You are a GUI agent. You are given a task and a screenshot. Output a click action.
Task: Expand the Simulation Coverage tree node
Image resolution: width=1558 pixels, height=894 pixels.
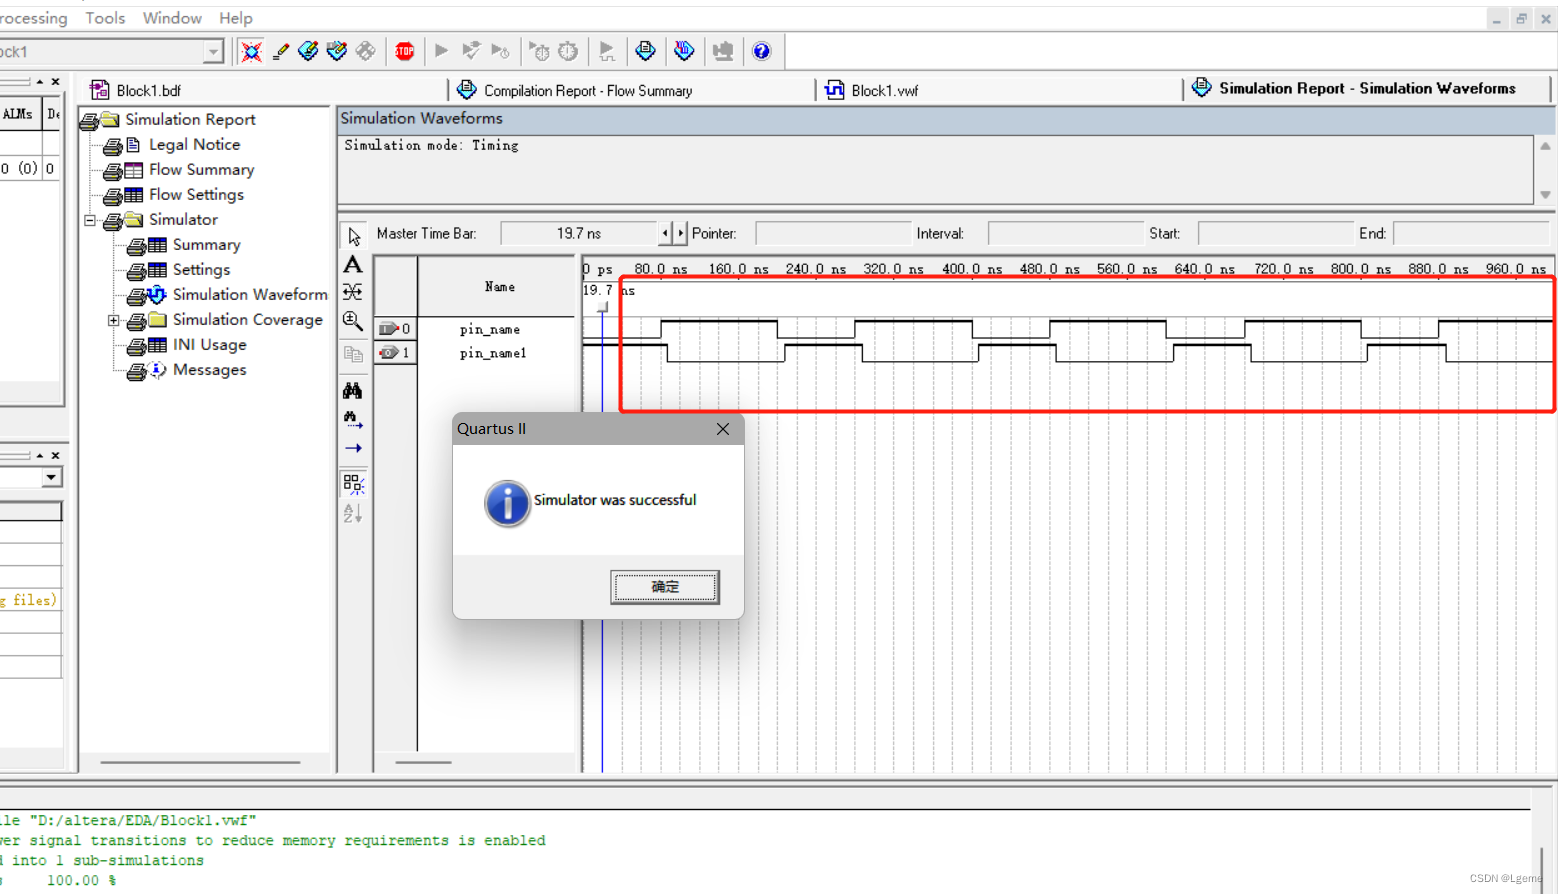tap(113, 320)
